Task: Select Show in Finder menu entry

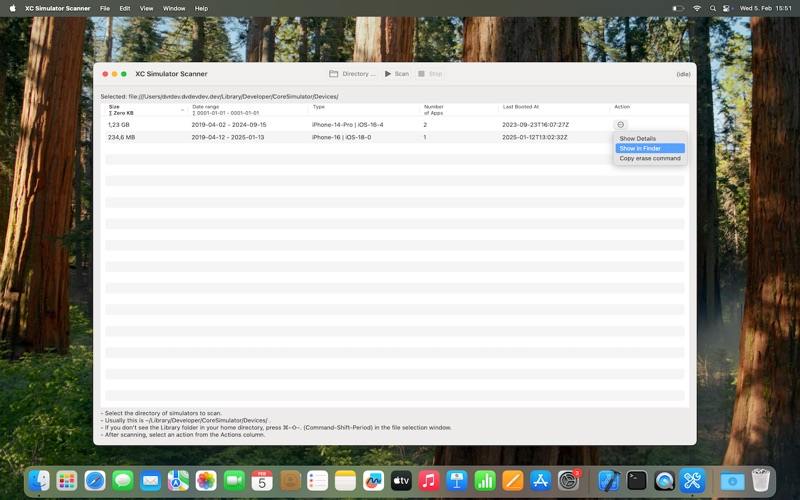Action: pos(650,148)
